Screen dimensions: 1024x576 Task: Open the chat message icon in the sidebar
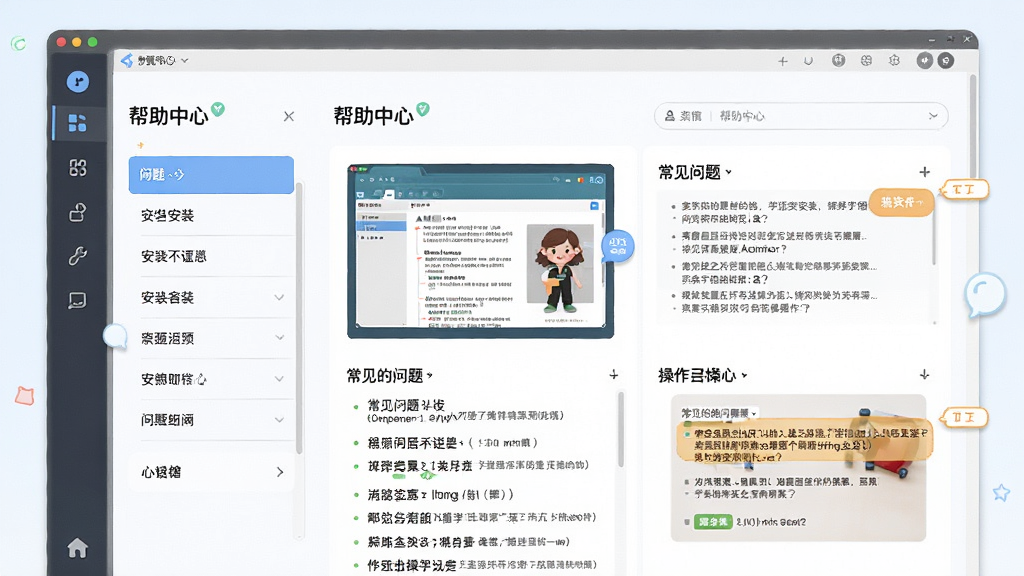(x=78, y=300)
